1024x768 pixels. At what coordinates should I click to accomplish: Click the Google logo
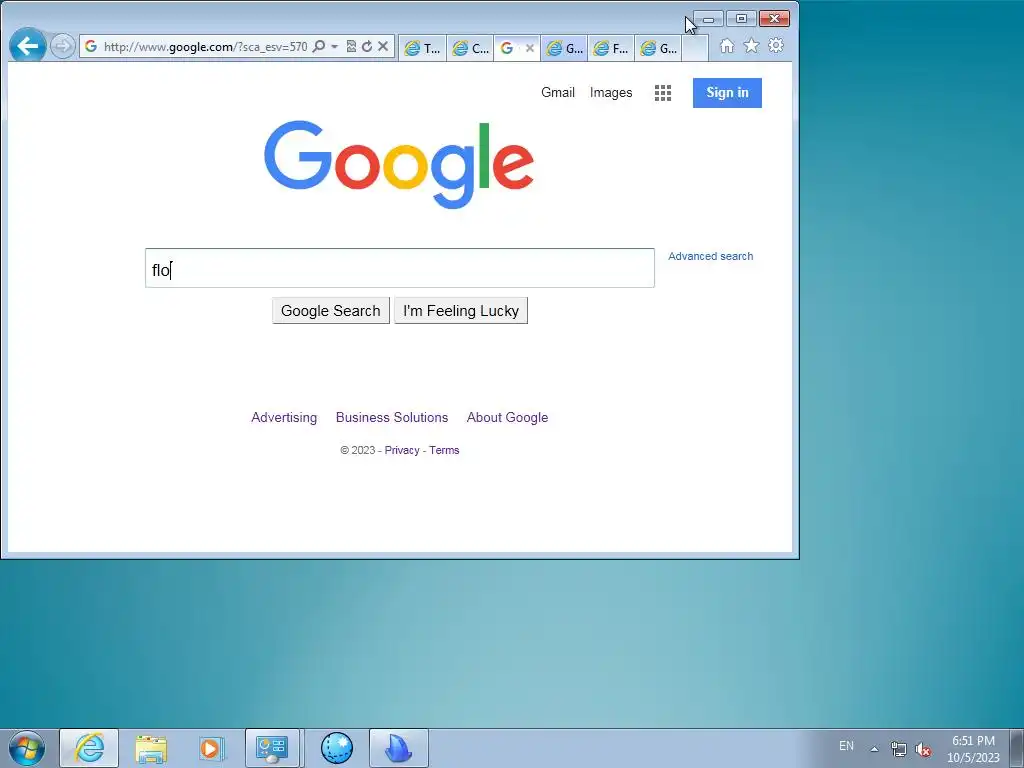[399, 164]
